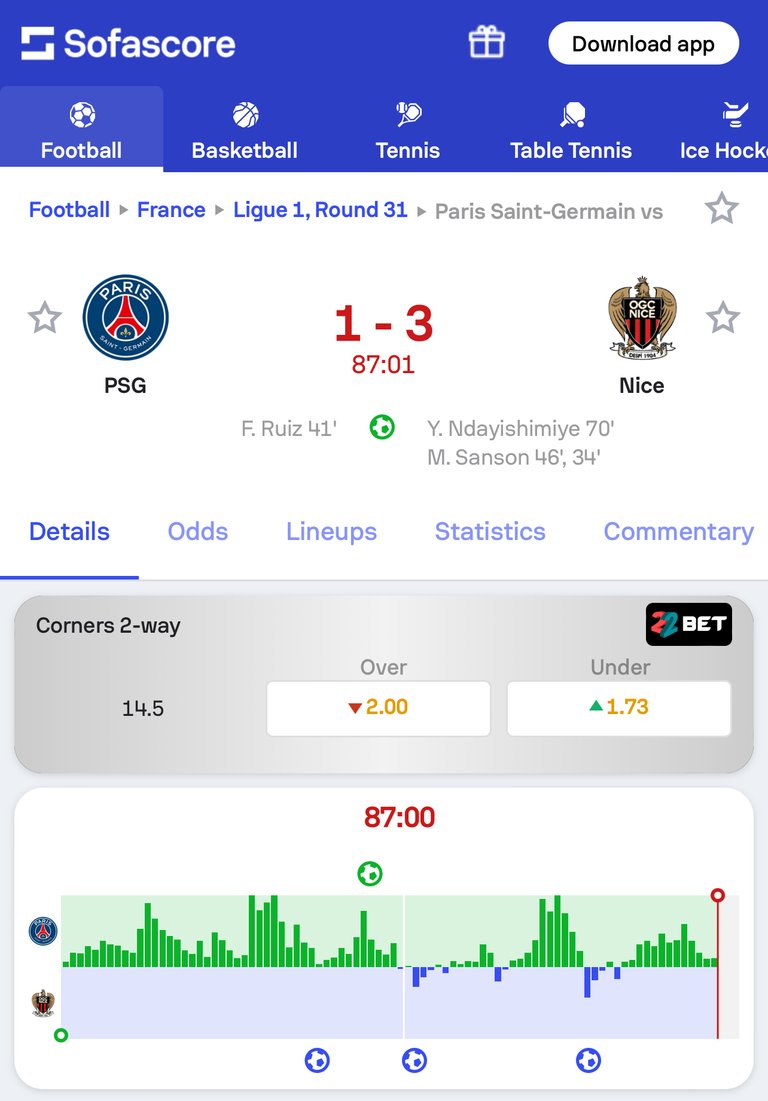The height and width of the screenshot is (1101, 768).
Task: Follow the Ligue 1, Round 31 breadcrumb link
Action: [x=320, y=210]
